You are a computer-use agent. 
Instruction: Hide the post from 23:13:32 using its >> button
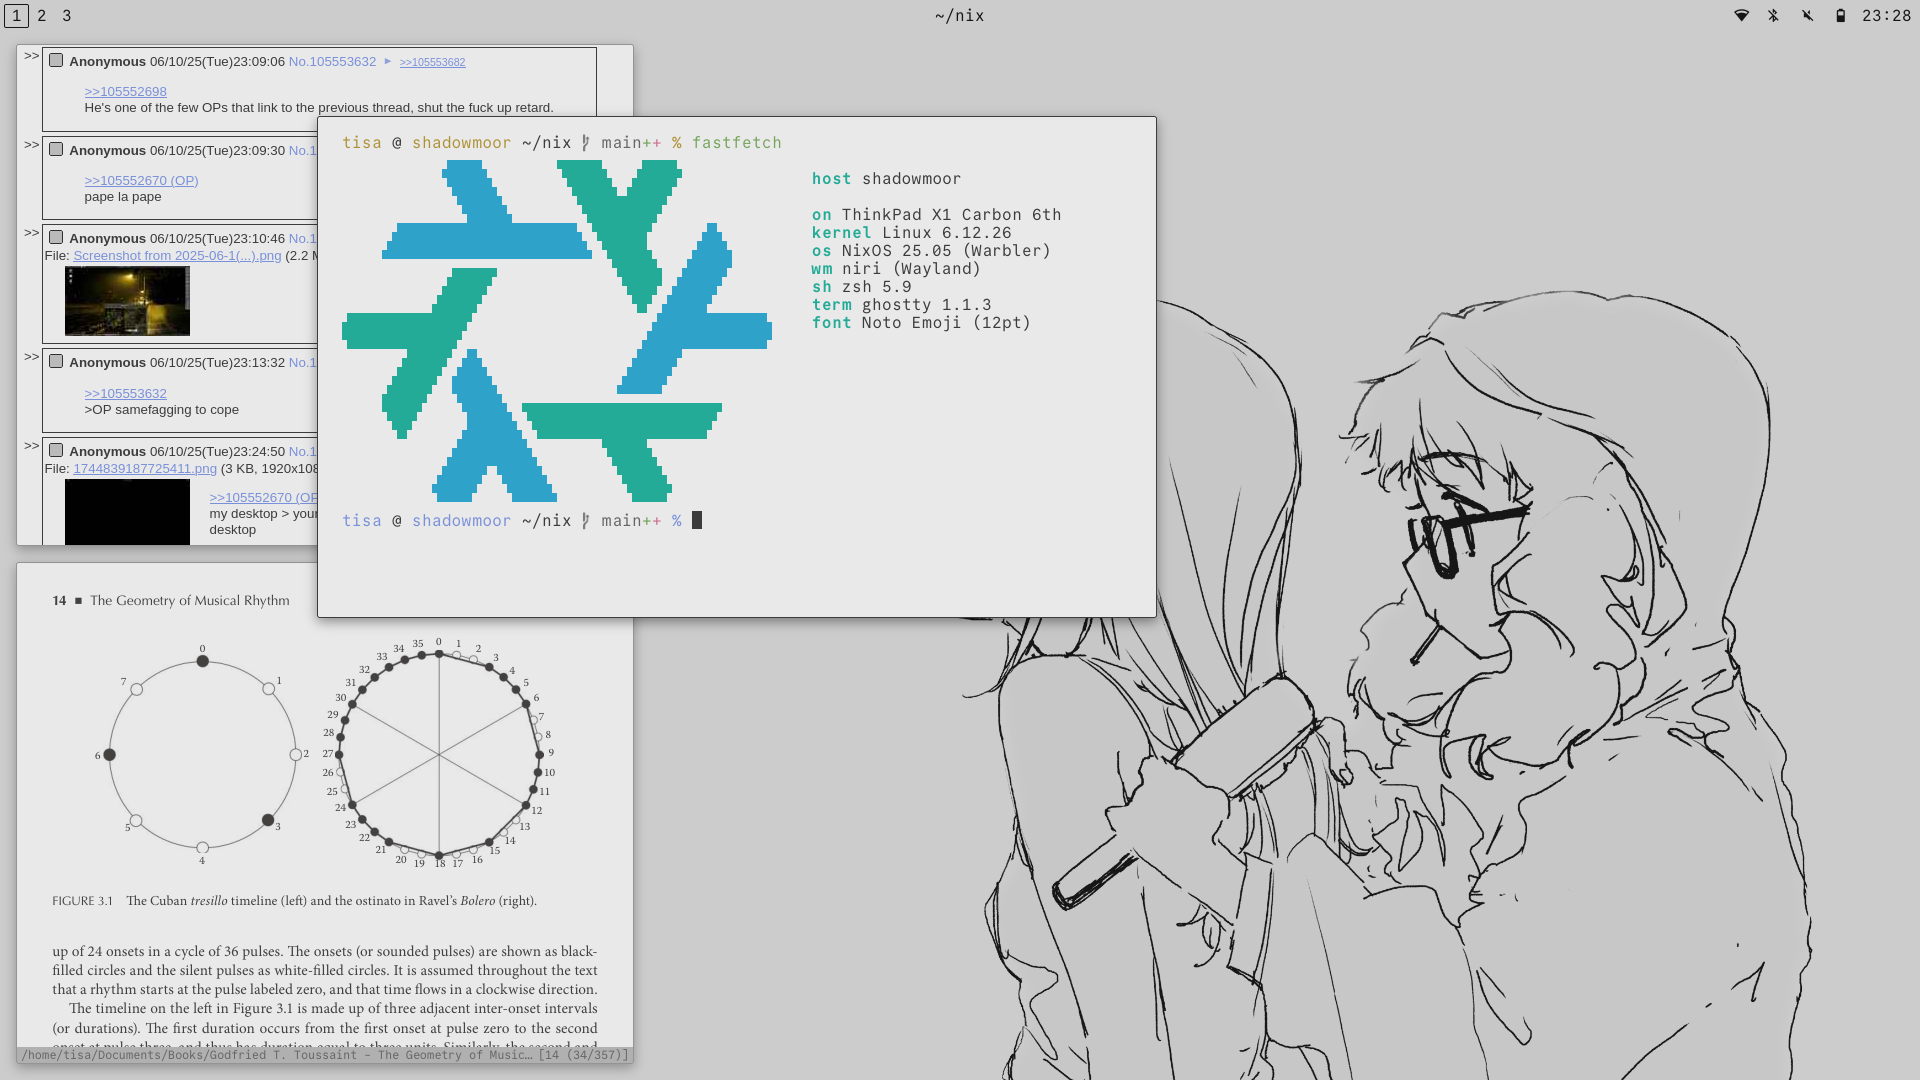[x=31, y=357]
